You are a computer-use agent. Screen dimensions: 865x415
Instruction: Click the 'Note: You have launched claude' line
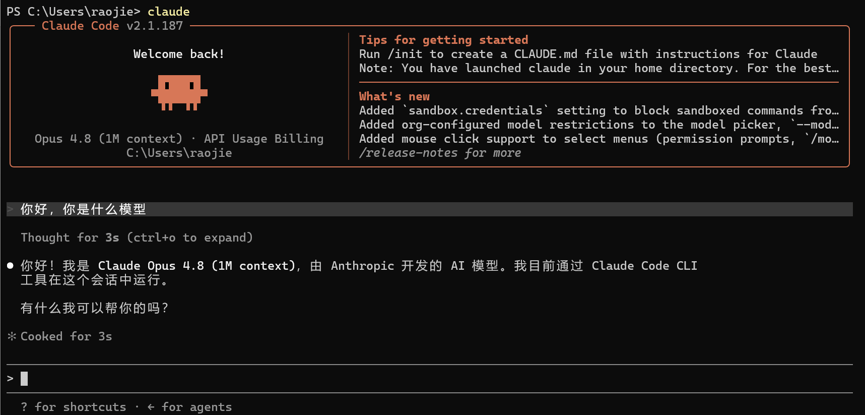[x=600, y=68]
